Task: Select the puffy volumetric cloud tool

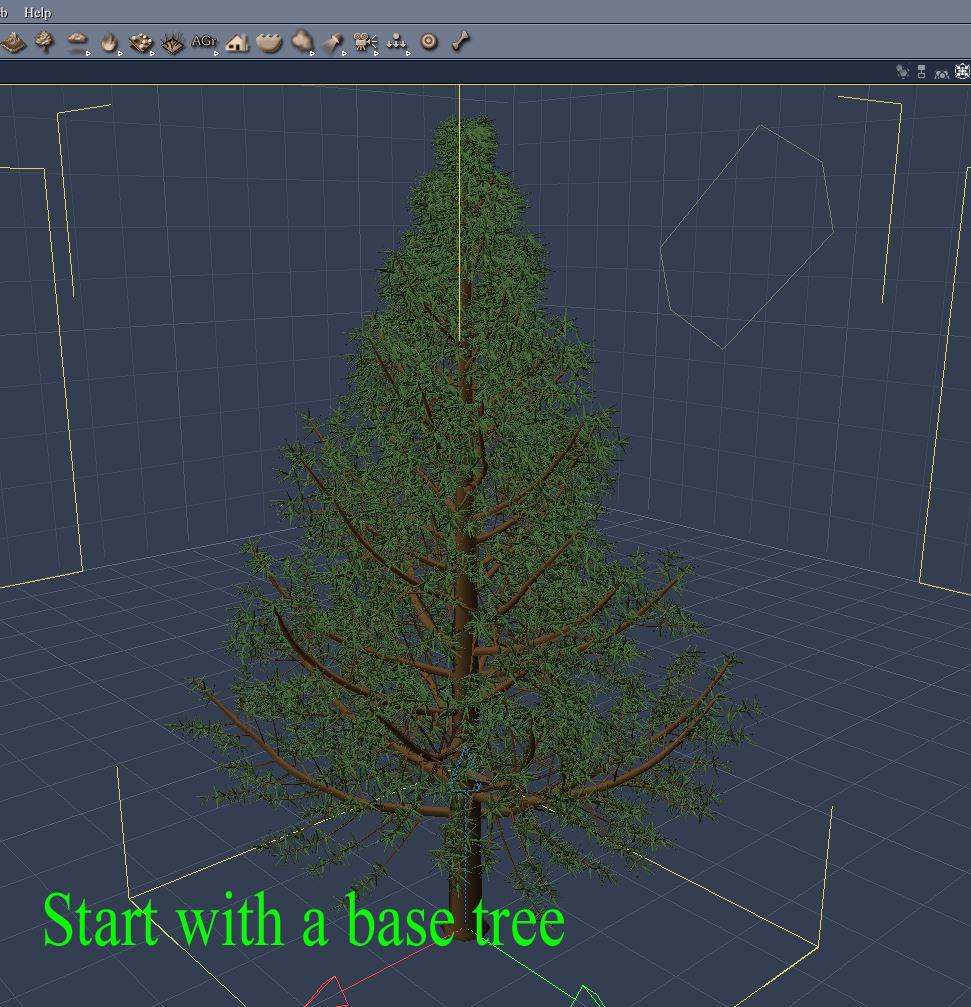Action: coord(301,41)
